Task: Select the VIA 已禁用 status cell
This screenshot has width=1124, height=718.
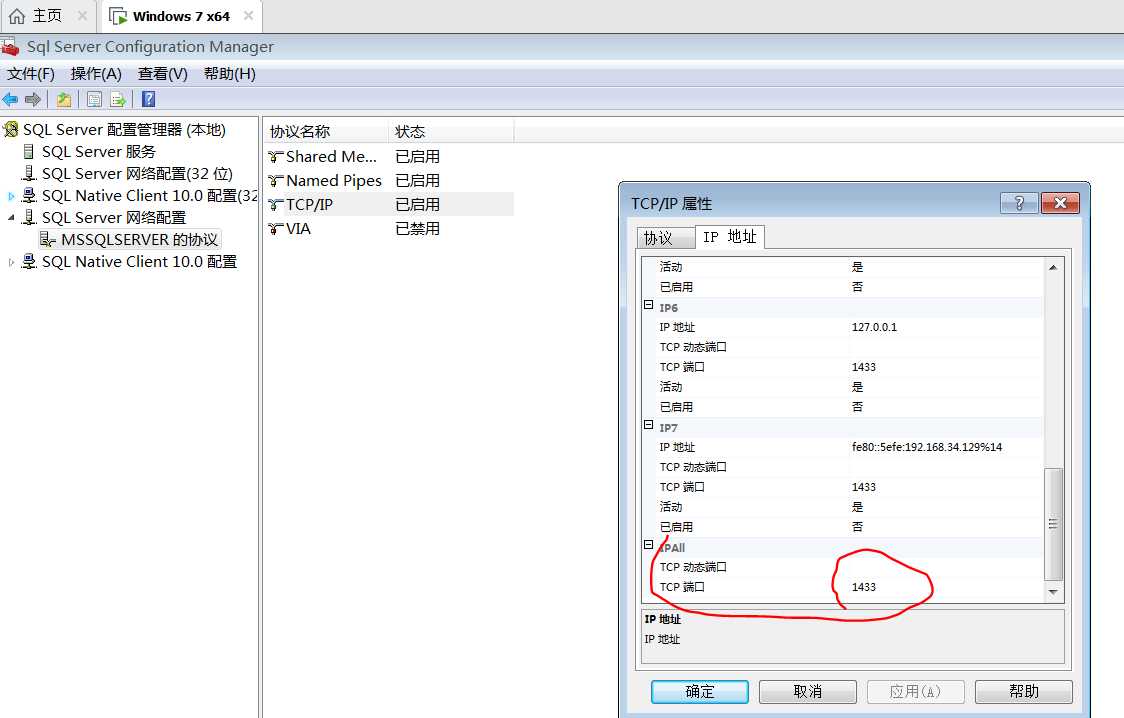Action: click(x=417, y=229)
